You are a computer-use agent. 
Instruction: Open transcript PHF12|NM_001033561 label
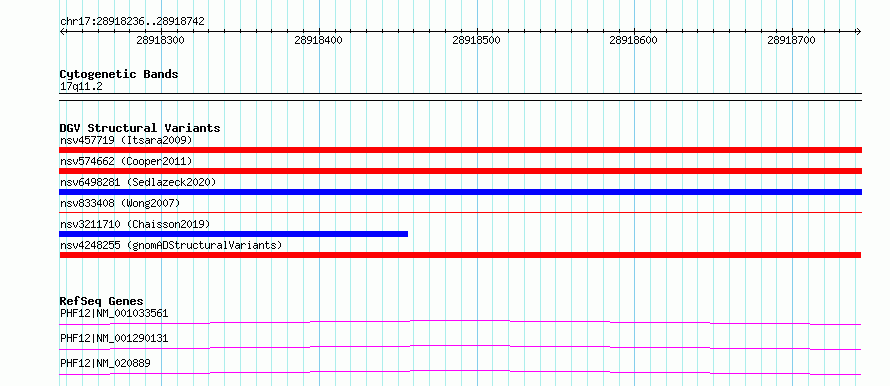coord(114,313)
